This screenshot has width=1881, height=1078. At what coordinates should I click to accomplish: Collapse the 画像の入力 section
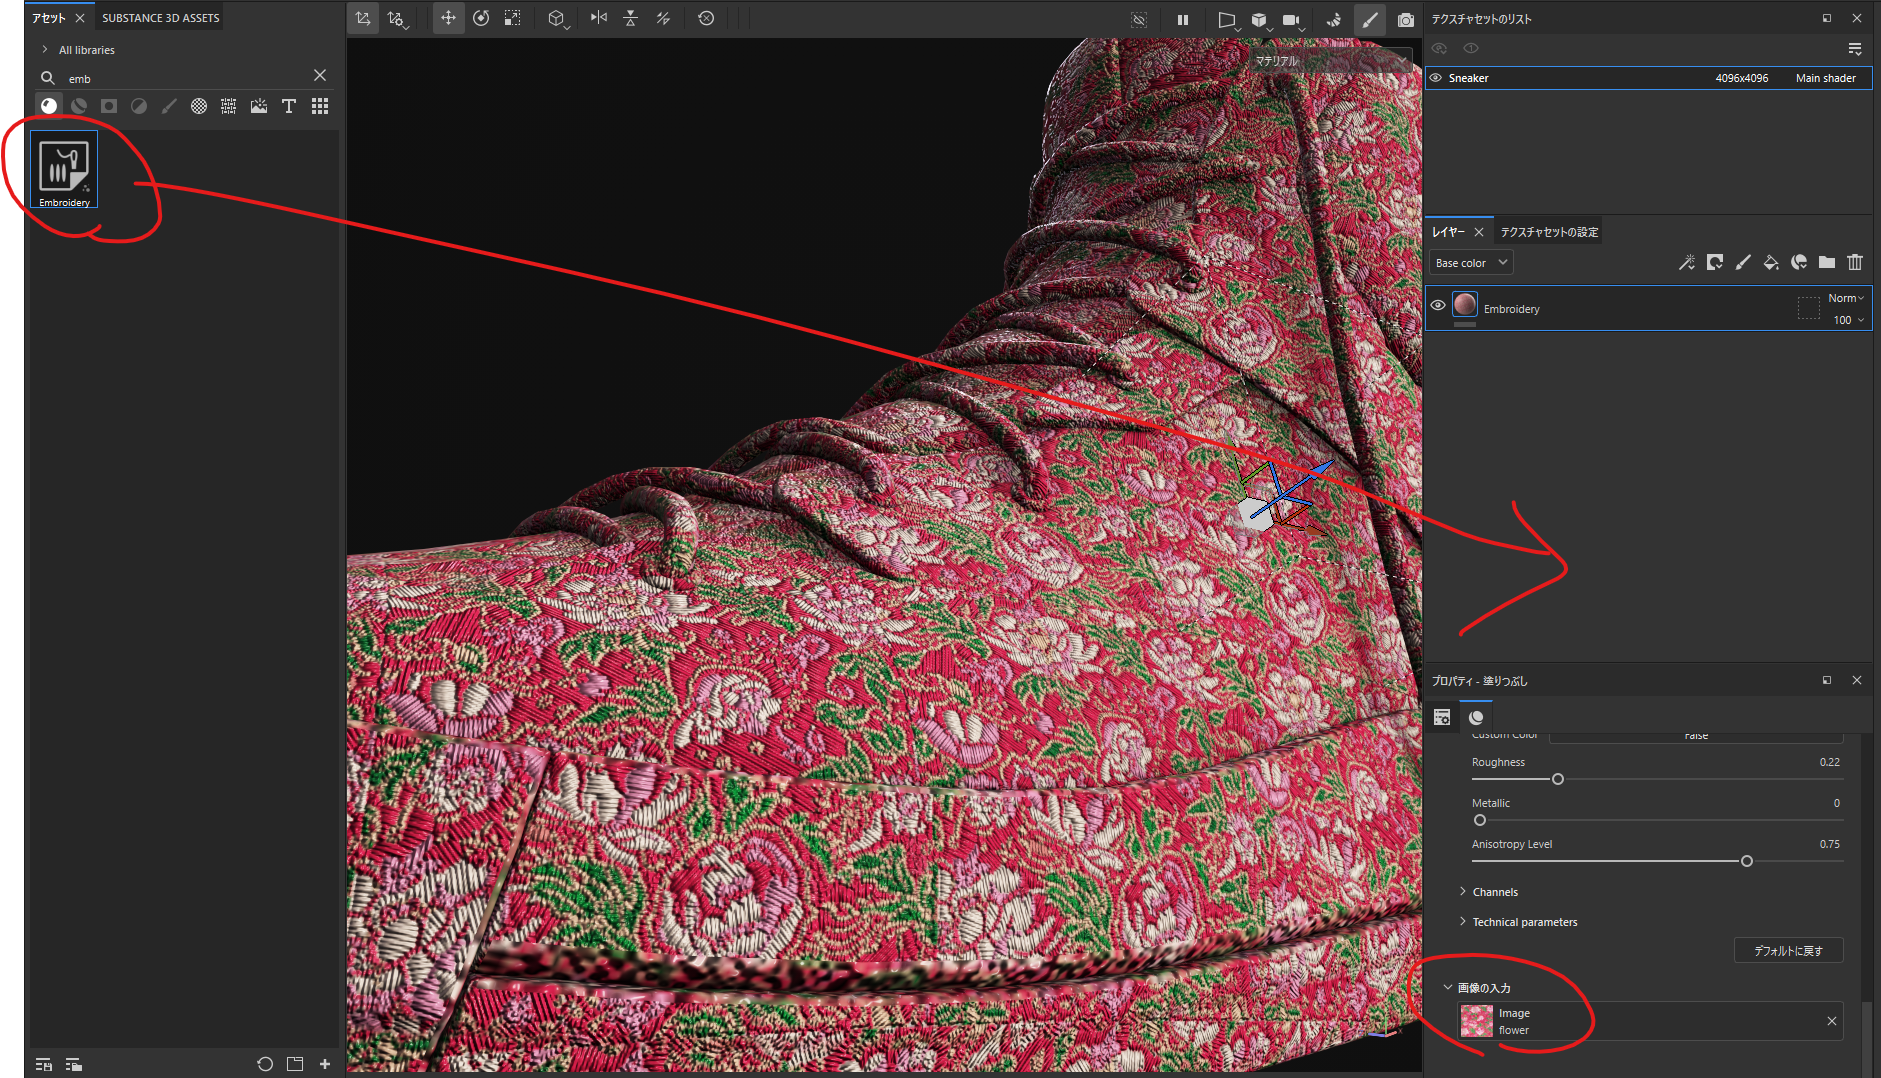[1447, 987]
